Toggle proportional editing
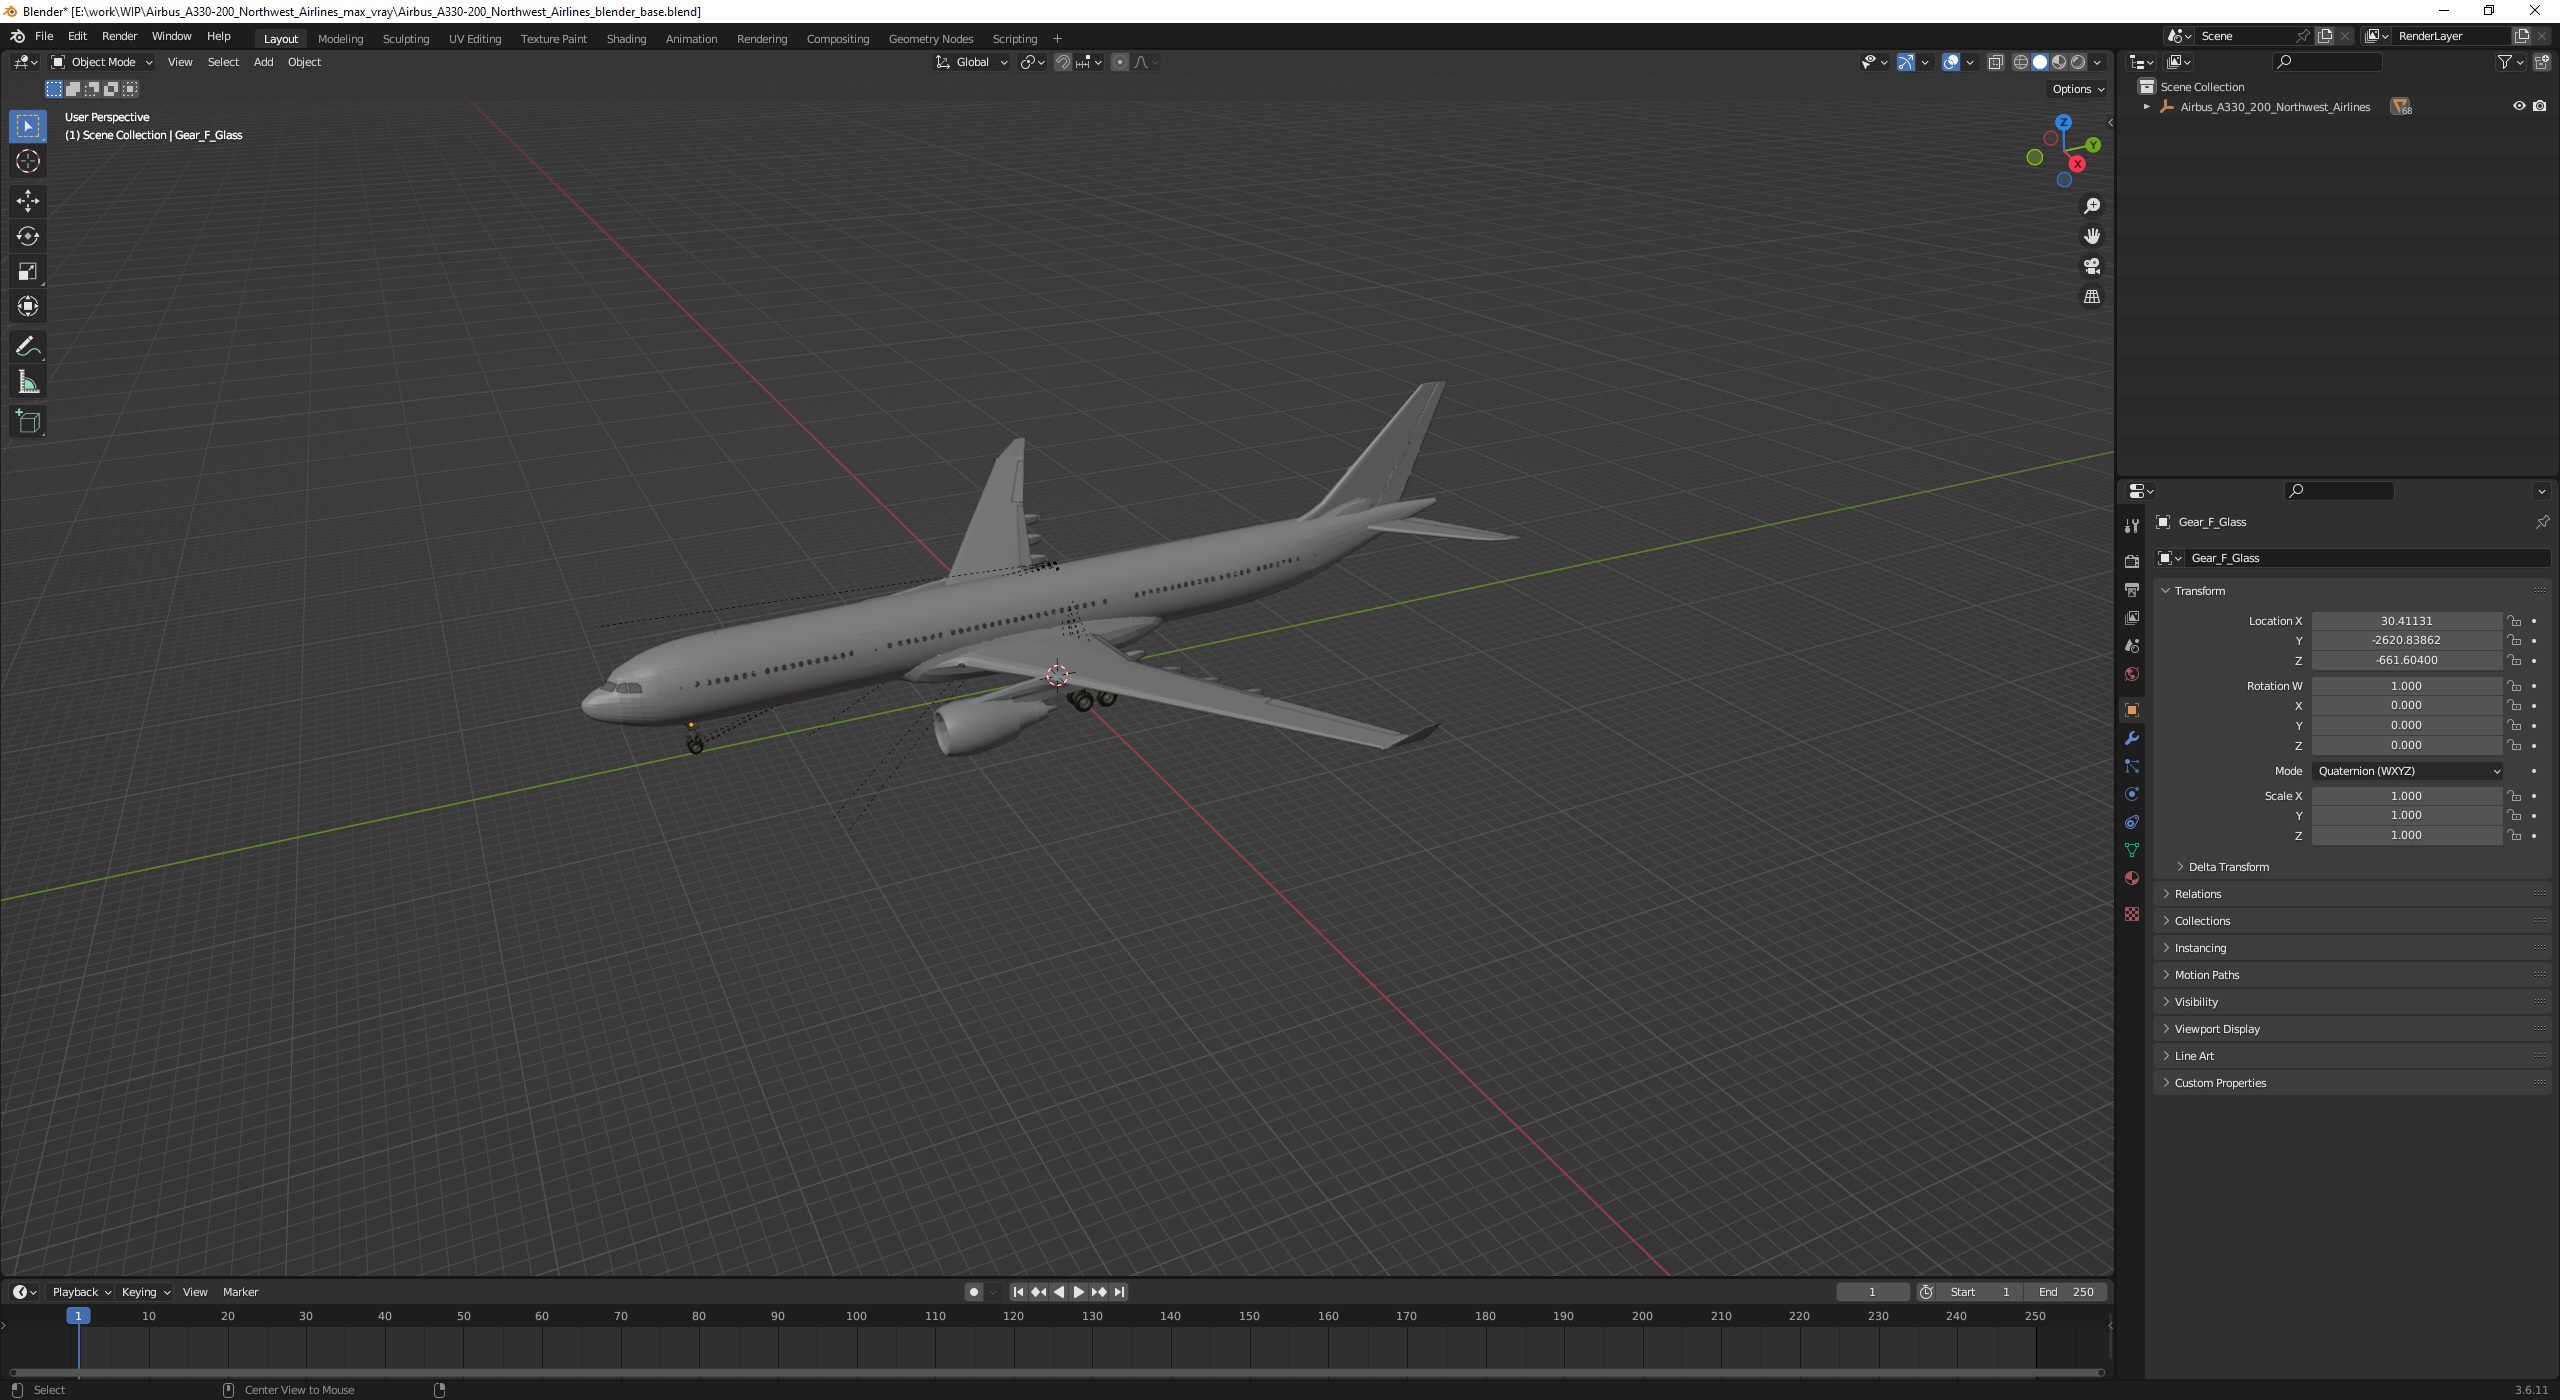This screenshot has width=2560, height=1400. 1120,62
